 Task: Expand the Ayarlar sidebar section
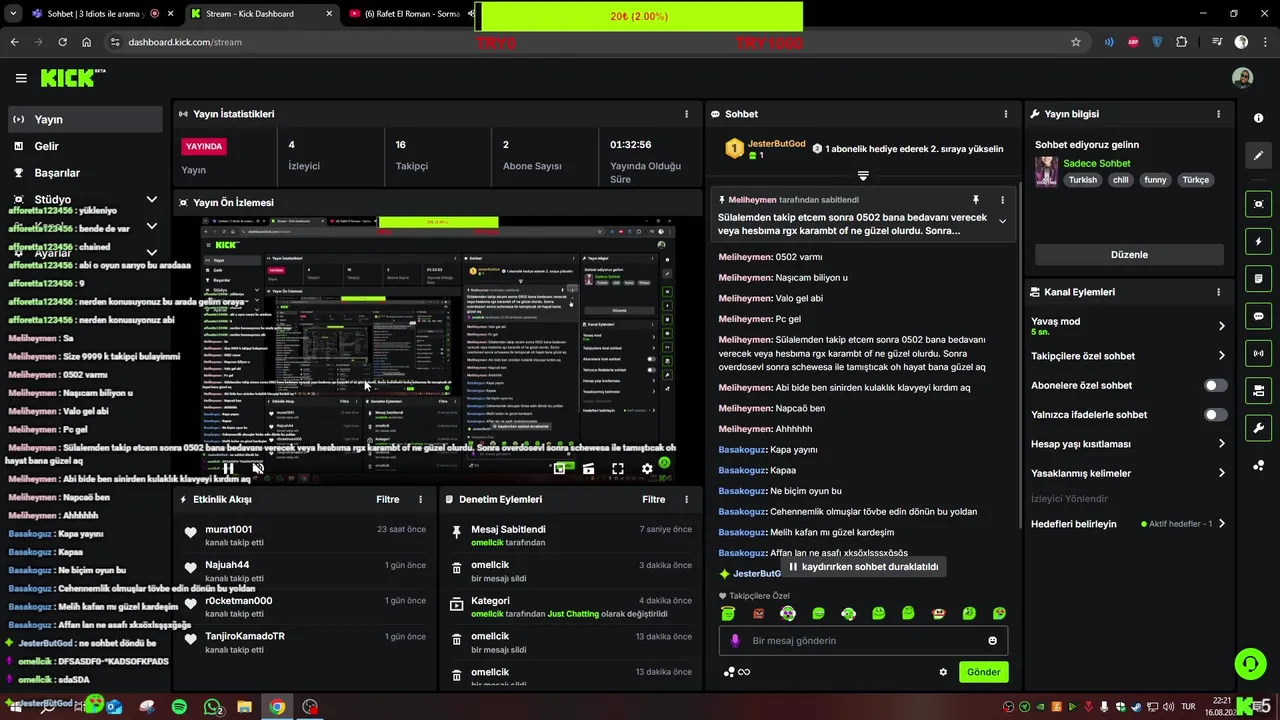[x=152, y=253]
